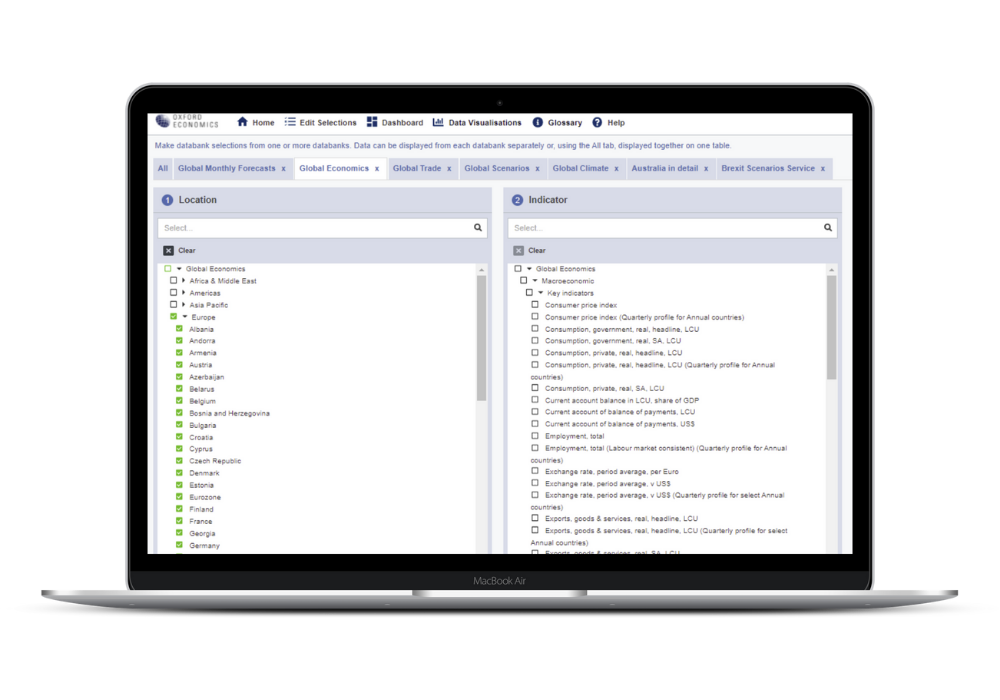Image resolution: width=1000 pixels, height=700 pixels.
Task: Click the Indicator Select search field
Action: pyautogui.click(x=660, y=228)
